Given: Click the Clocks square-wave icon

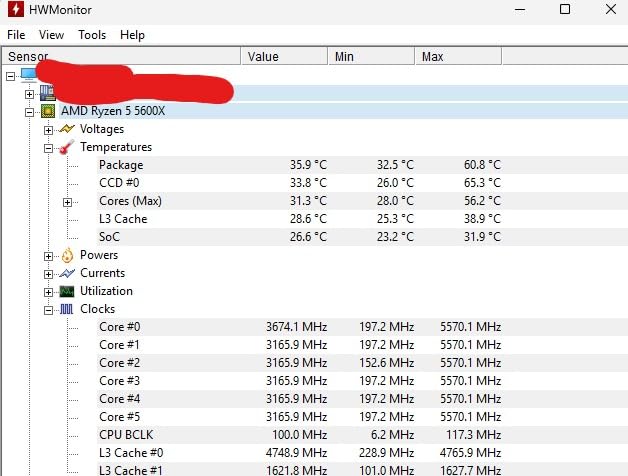Looking at the screenshot, I should point(67,309).
